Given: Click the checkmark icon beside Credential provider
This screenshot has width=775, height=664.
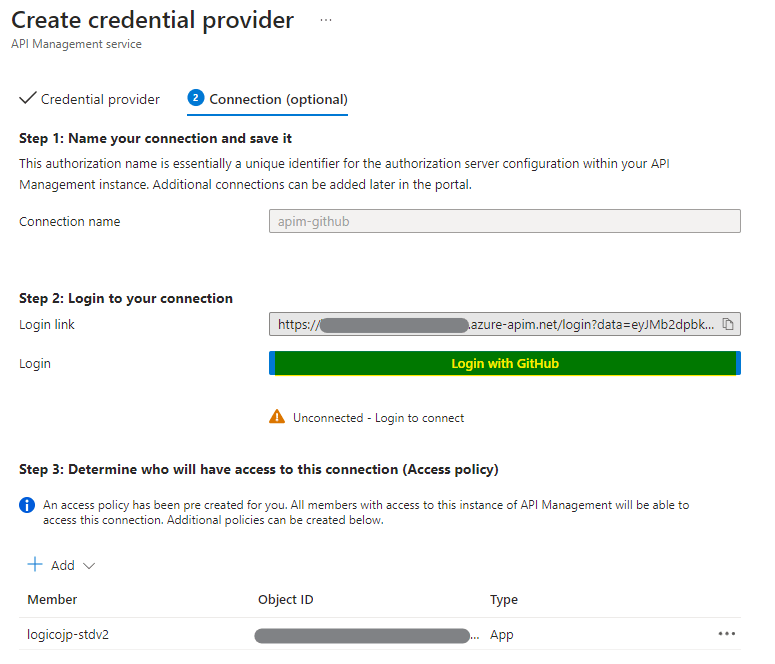Looking at the screenshot, I should point(28,98).
